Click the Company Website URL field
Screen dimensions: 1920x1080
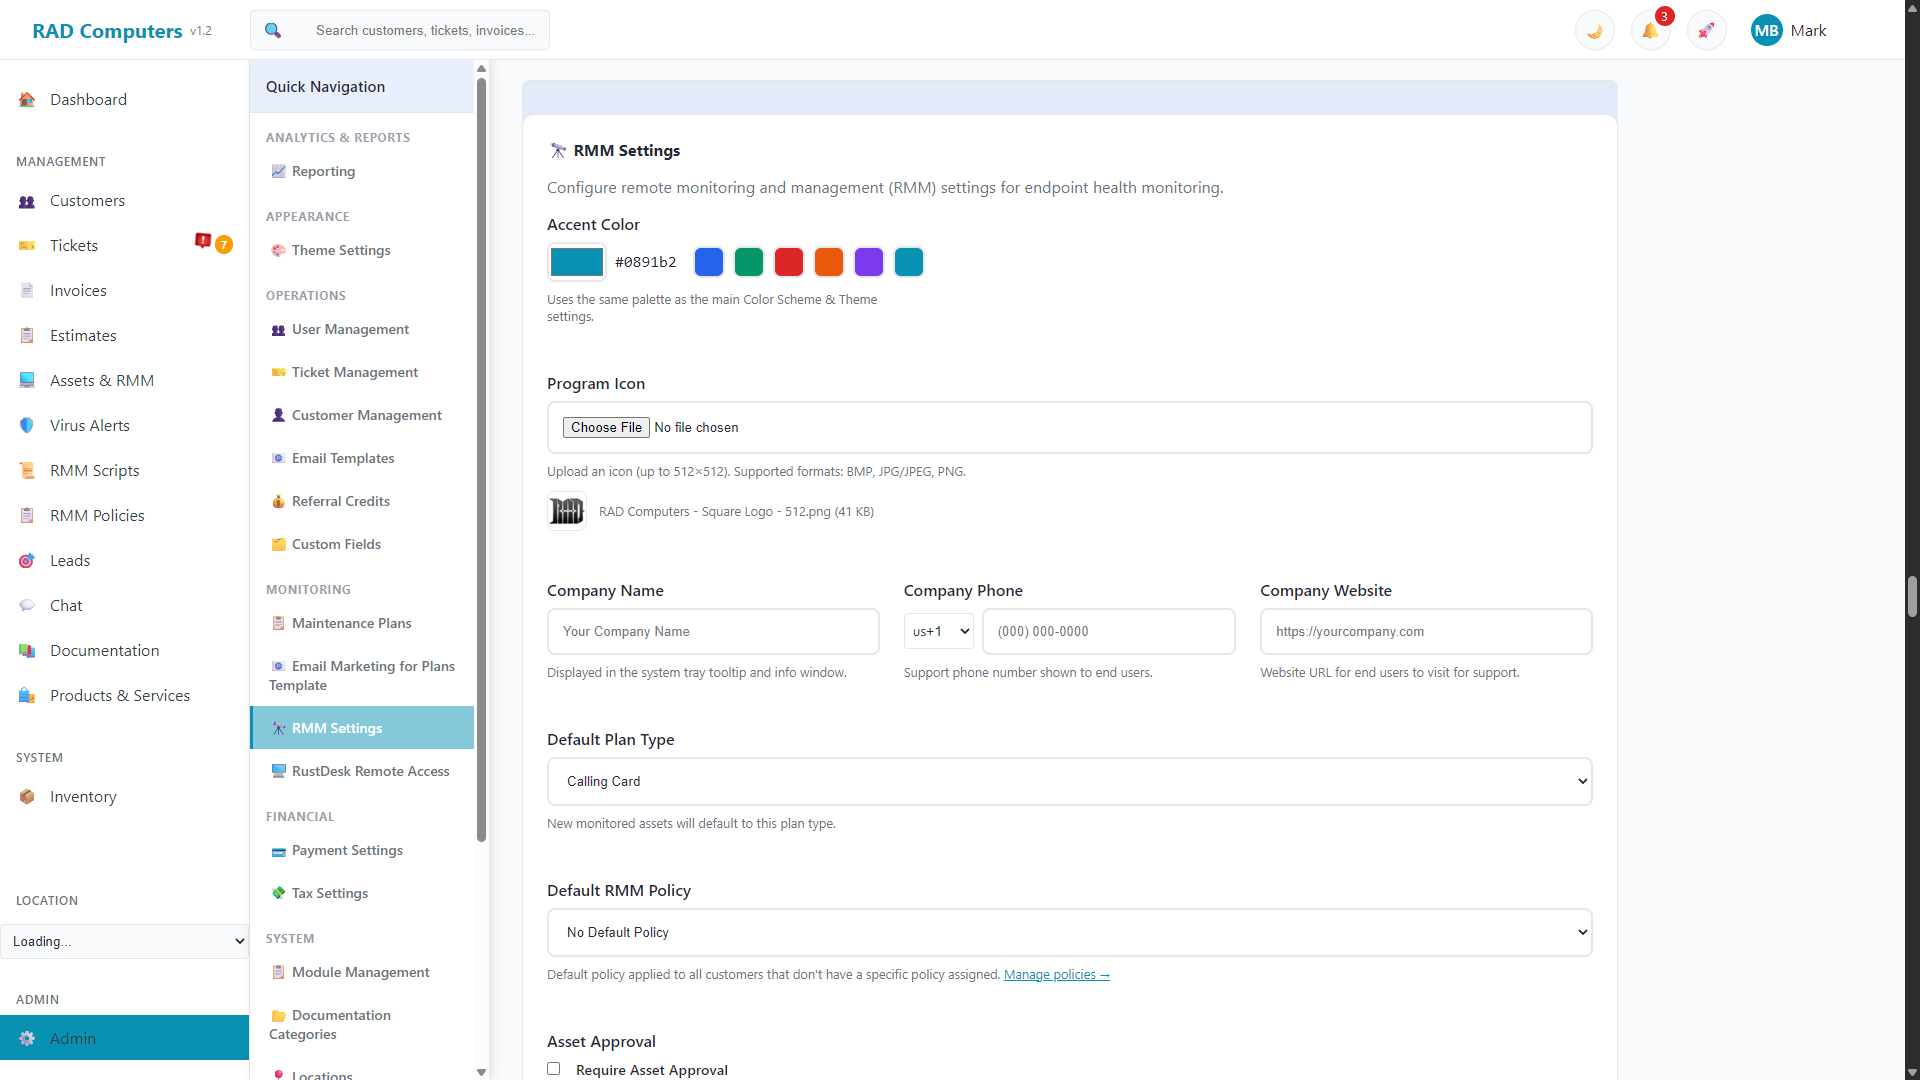tap(1426, 631)
